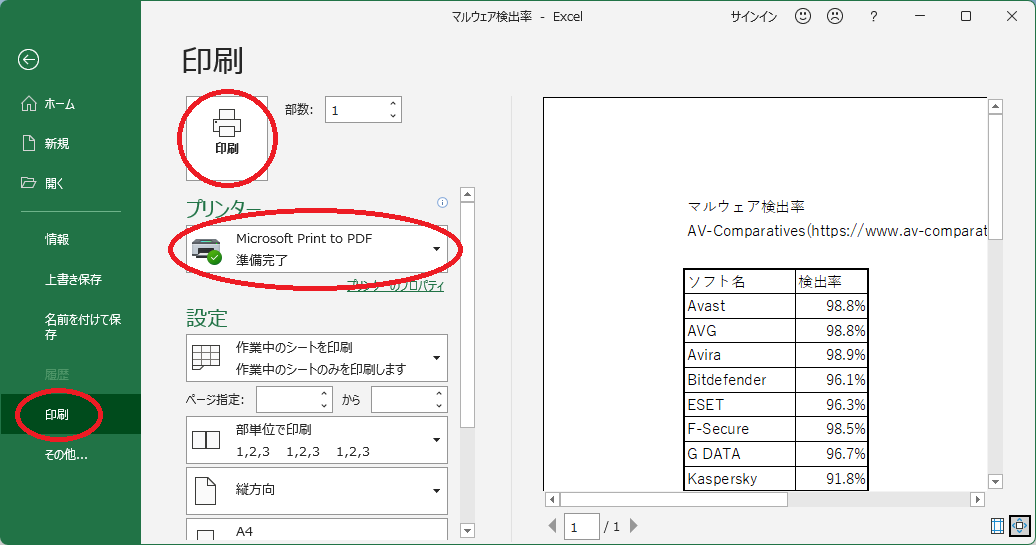The image size is (1036, 545).
Task: Open Help with the question mark
Action: click(873, 17)
